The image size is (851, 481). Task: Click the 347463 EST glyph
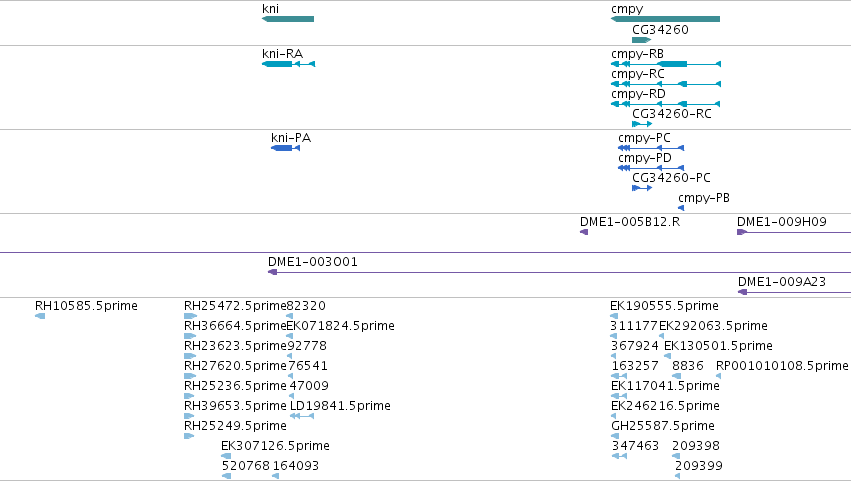[x=619, y=456]
